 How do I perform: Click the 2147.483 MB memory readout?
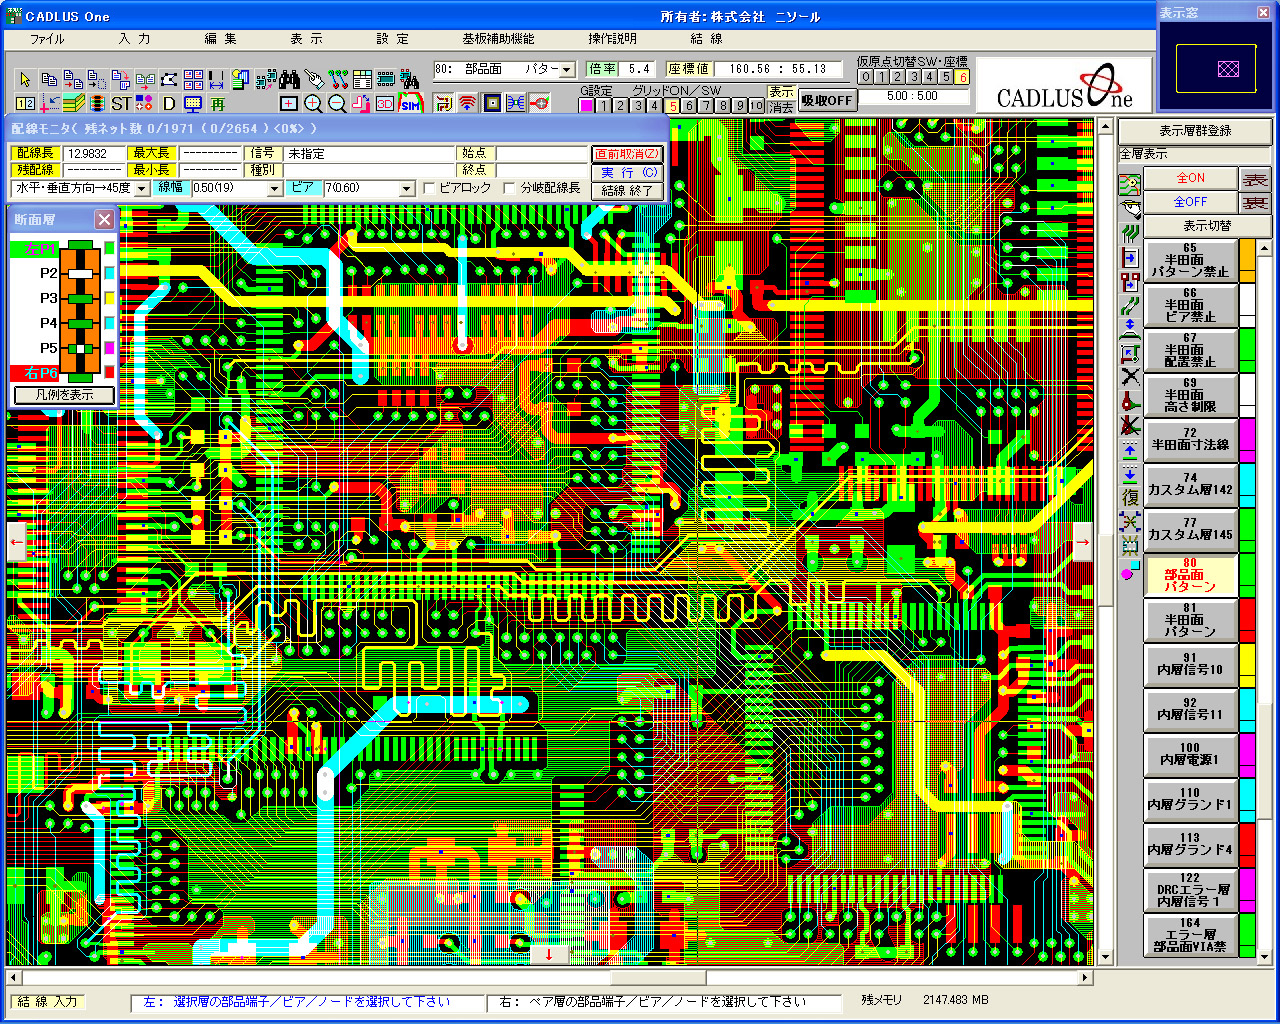click(955, 1000)
